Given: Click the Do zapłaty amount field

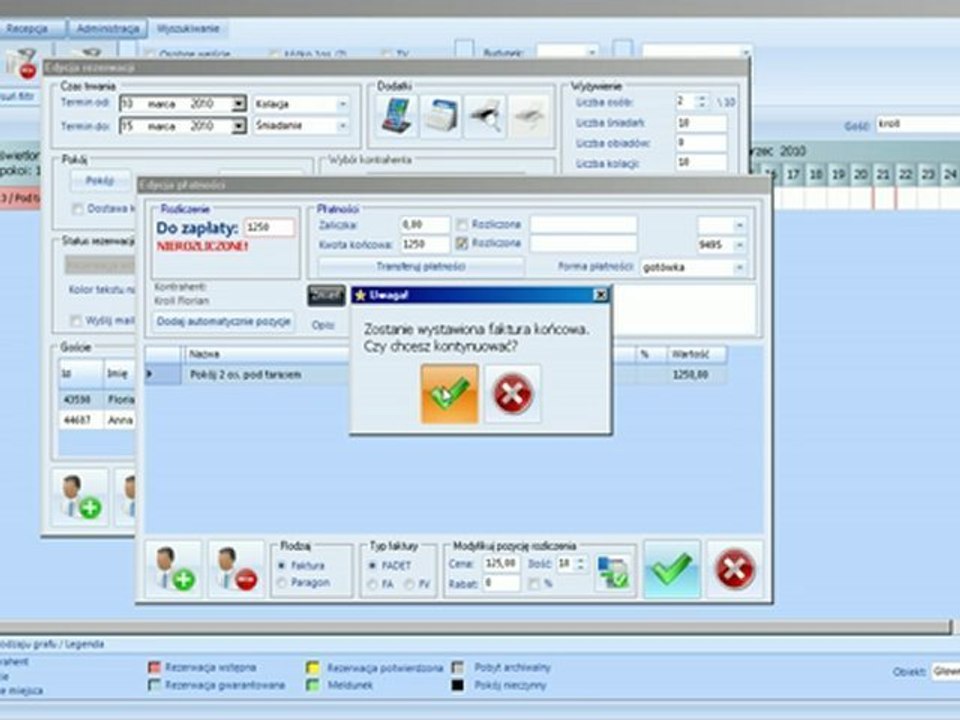Looking at the screenshot, I should click(269, 227).
